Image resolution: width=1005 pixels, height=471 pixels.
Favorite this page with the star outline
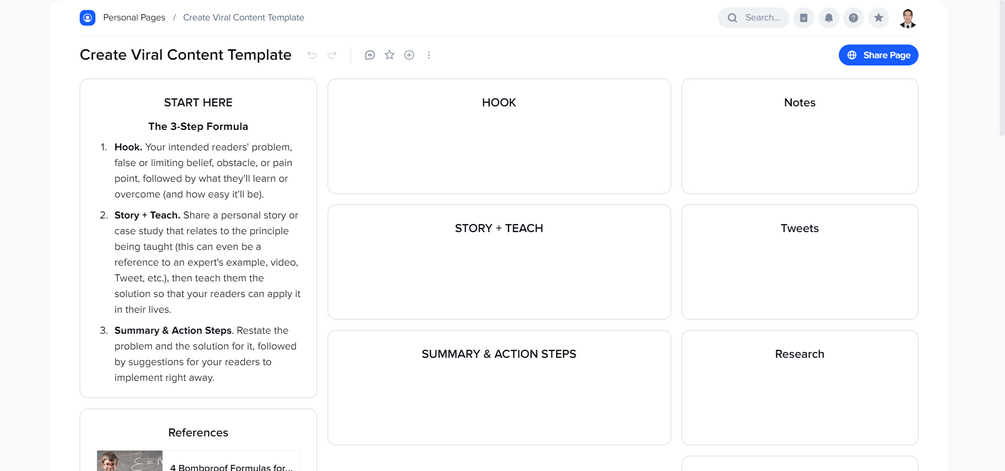tap(390, 55)
